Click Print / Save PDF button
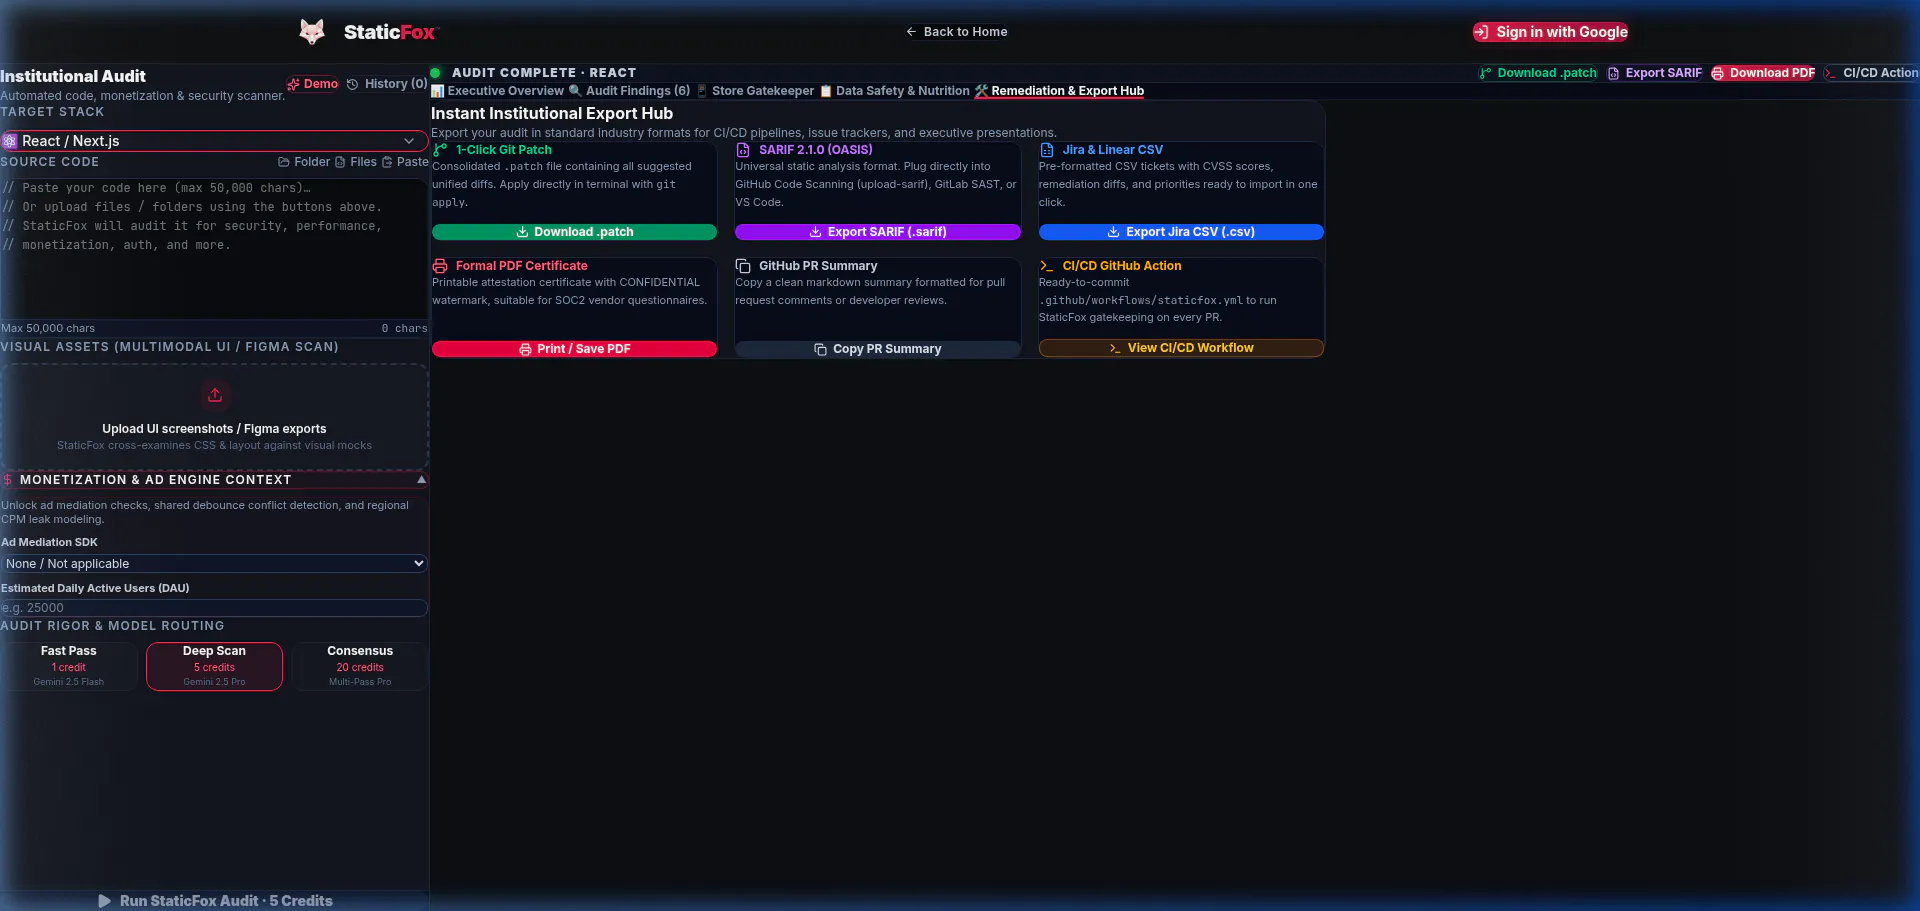 [x=574, y=349]
